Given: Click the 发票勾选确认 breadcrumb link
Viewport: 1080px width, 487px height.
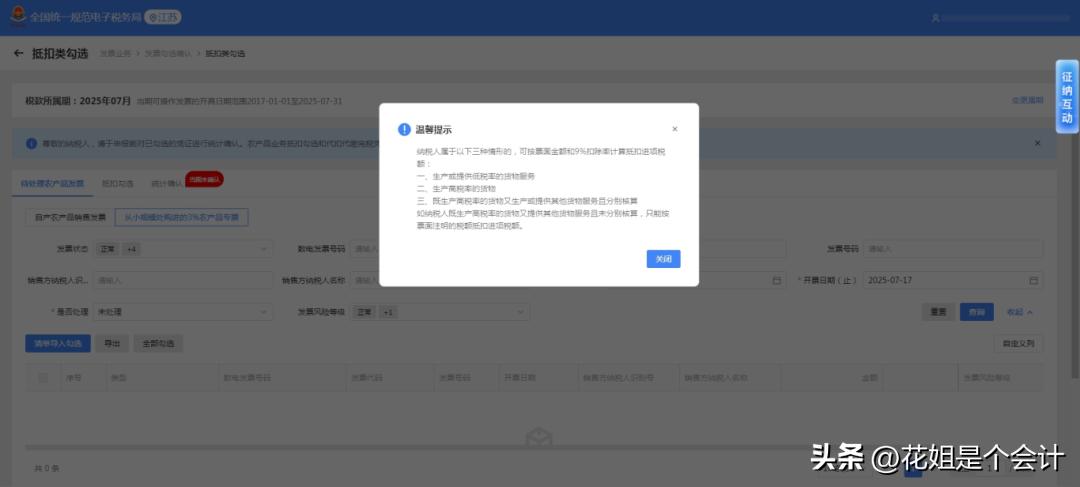Looking at the screenshot, I should click(x=167, y=53).
